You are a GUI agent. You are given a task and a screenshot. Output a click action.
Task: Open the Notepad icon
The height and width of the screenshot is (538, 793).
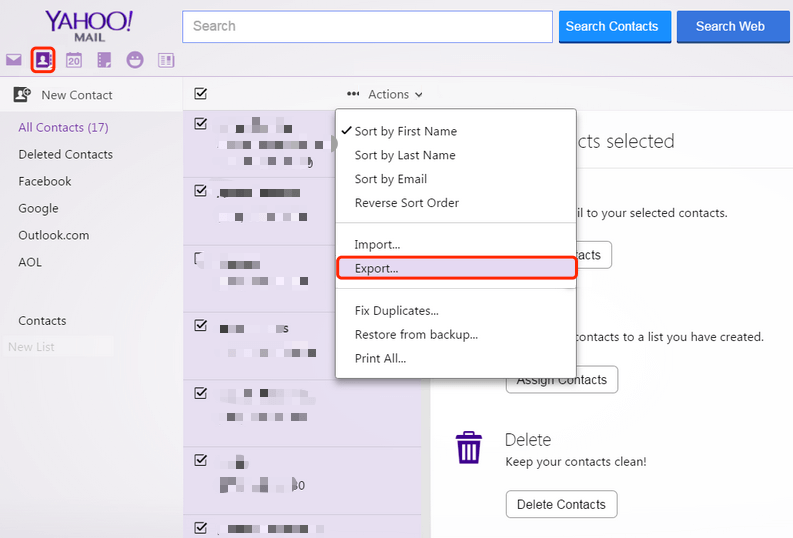104,60
